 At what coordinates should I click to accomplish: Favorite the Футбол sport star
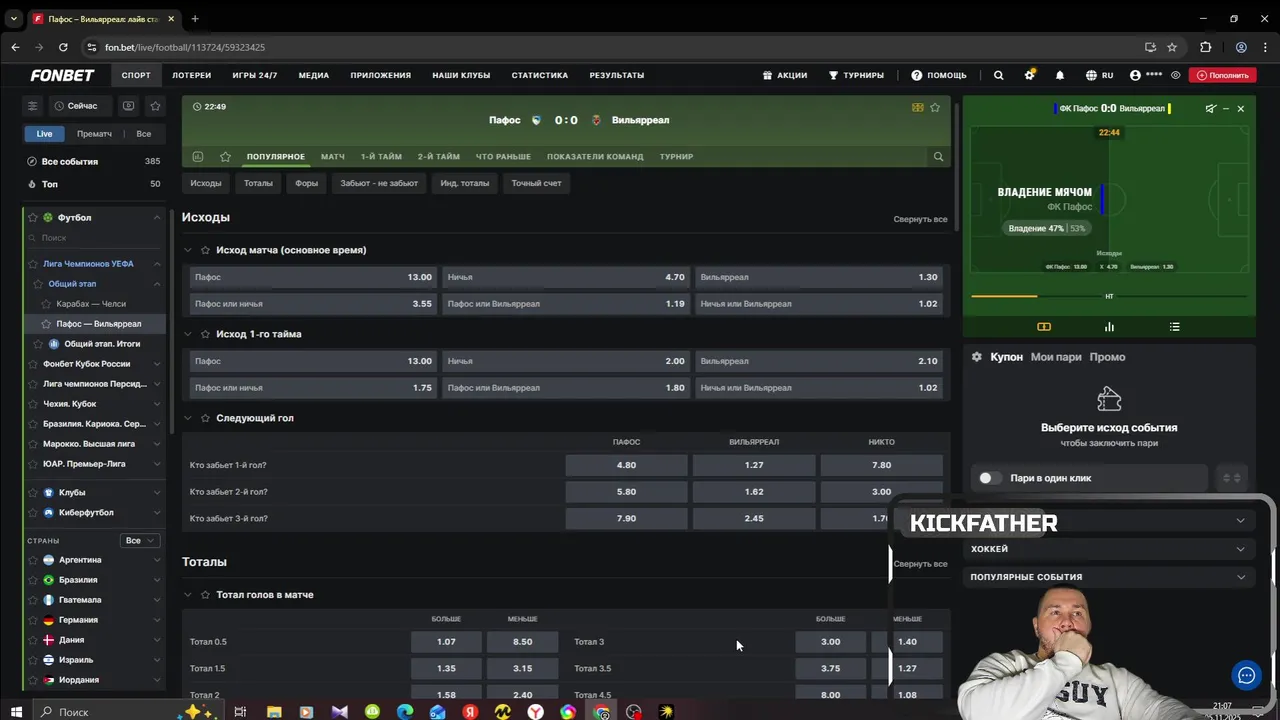tap(33, 217)
